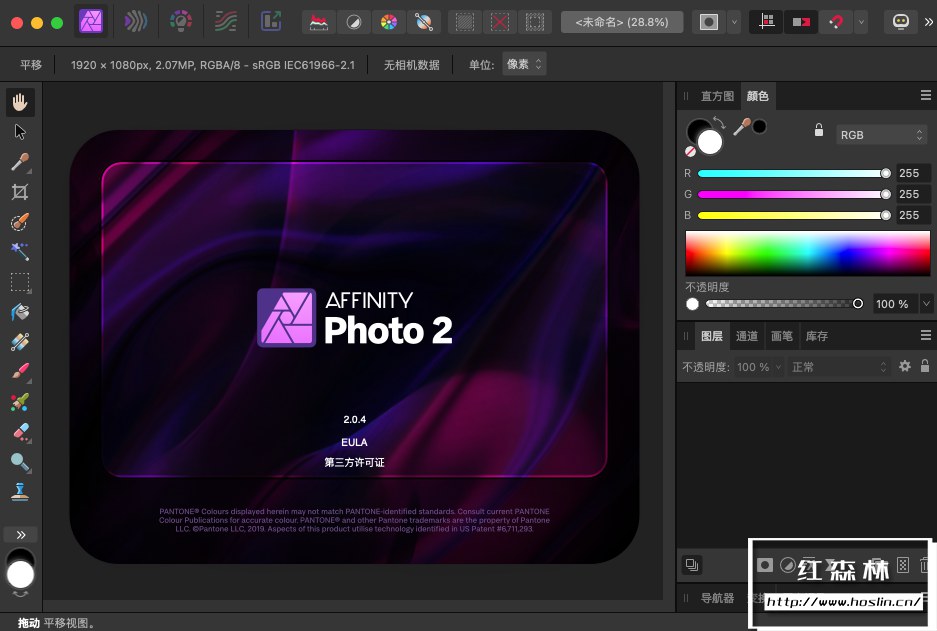Click the Invert Pixel Selection icon
Screen dimensions: 937x631
point(535,23)
